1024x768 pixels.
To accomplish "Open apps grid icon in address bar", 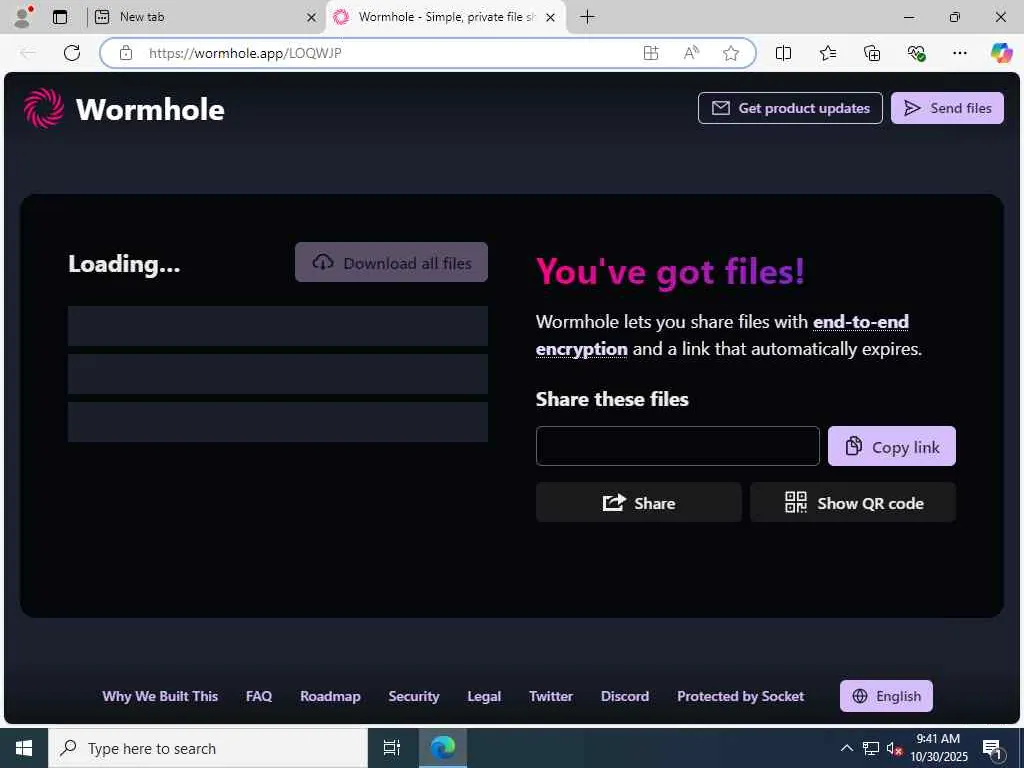I will coord(651,53).
